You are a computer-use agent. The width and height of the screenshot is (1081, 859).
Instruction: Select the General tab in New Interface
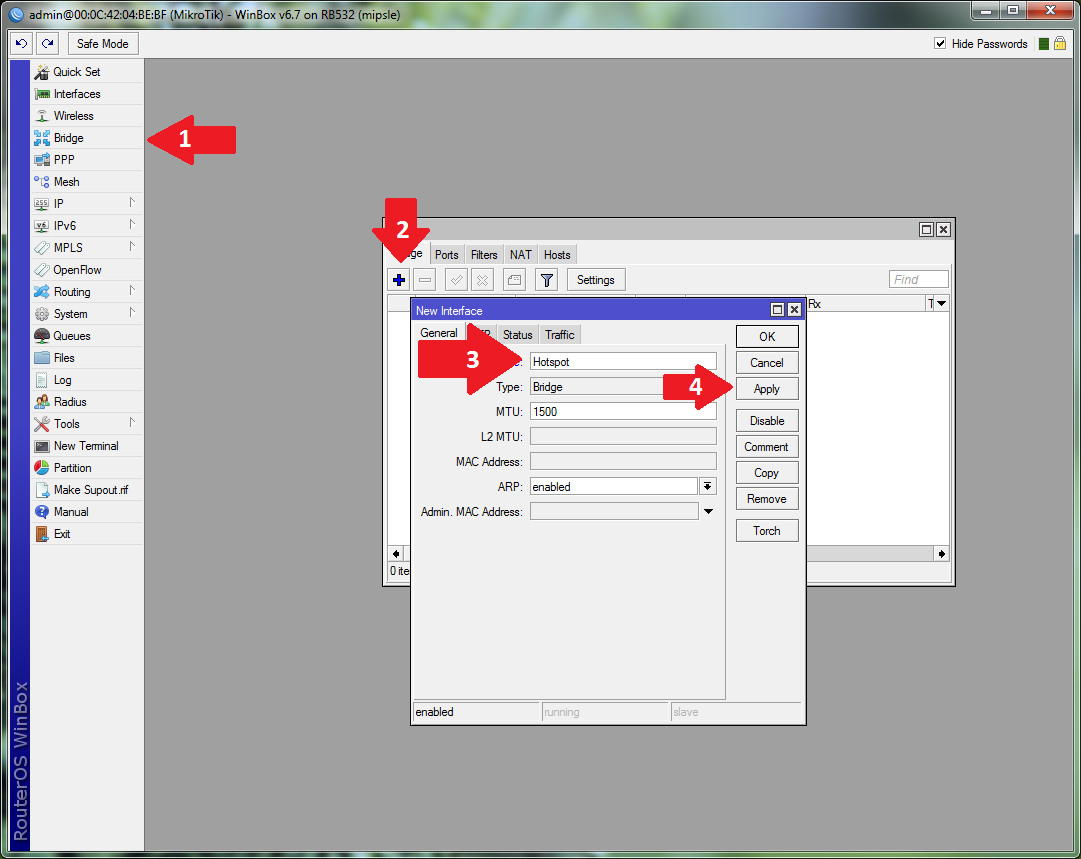click(x=438, y=333)
